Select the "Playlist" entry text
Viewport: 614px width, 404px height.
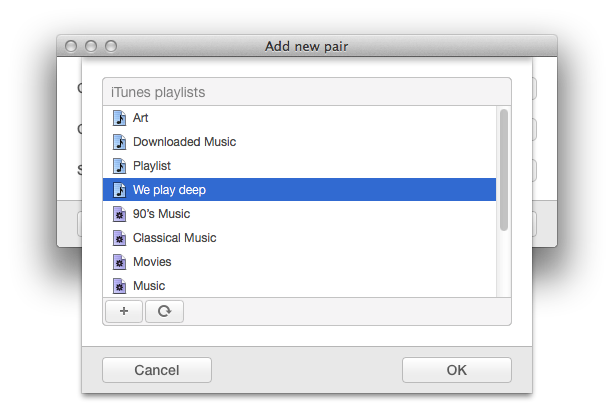152,166
